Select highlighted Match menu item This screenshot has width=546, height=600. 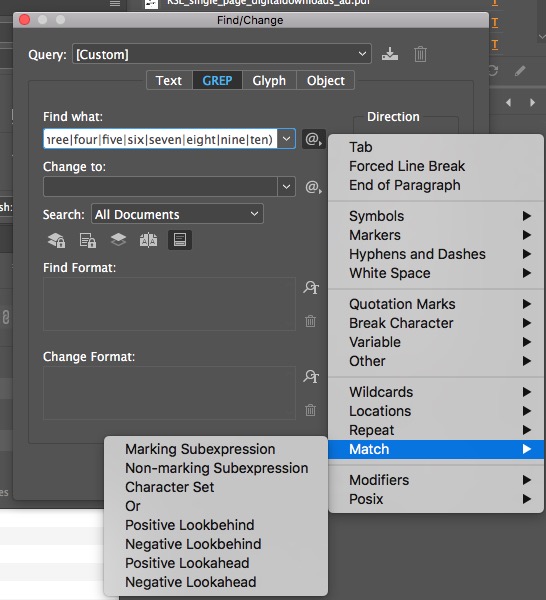point(436,449)
